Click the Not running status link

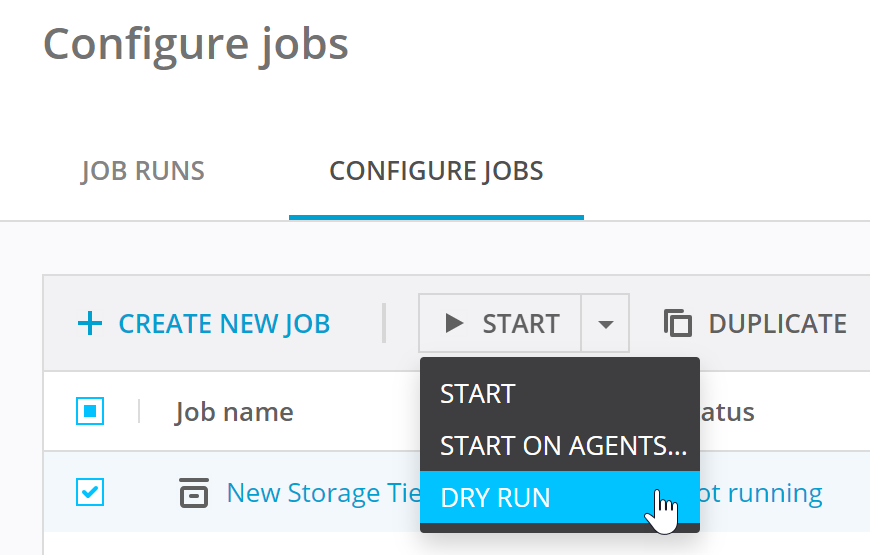pyautogui.click(x=765, y=493)
